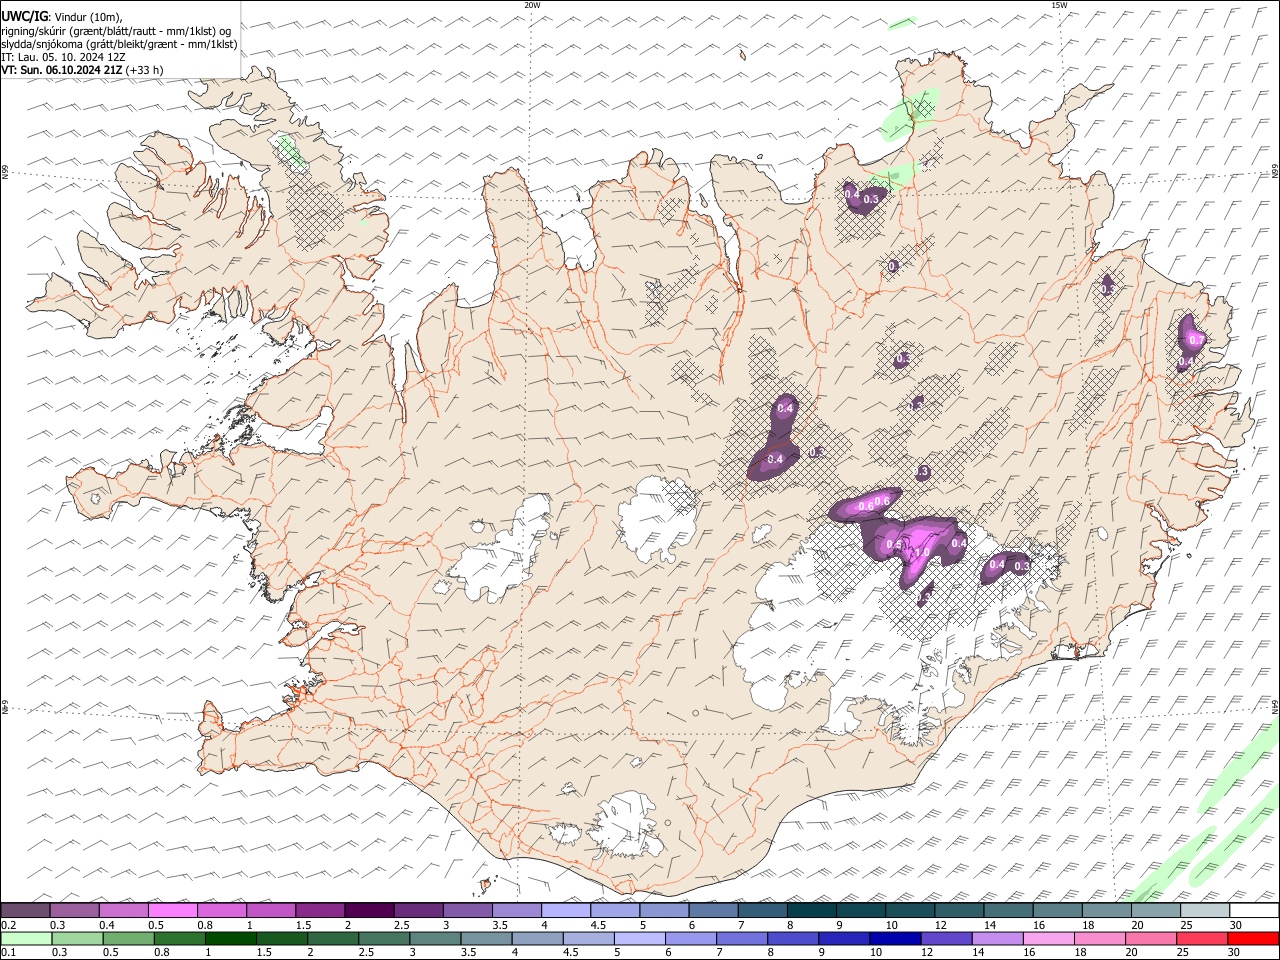Viewport: 1280px width, 960px height.
Task: Select the 'Vindur (10m)' label
Action: point(88,17)
